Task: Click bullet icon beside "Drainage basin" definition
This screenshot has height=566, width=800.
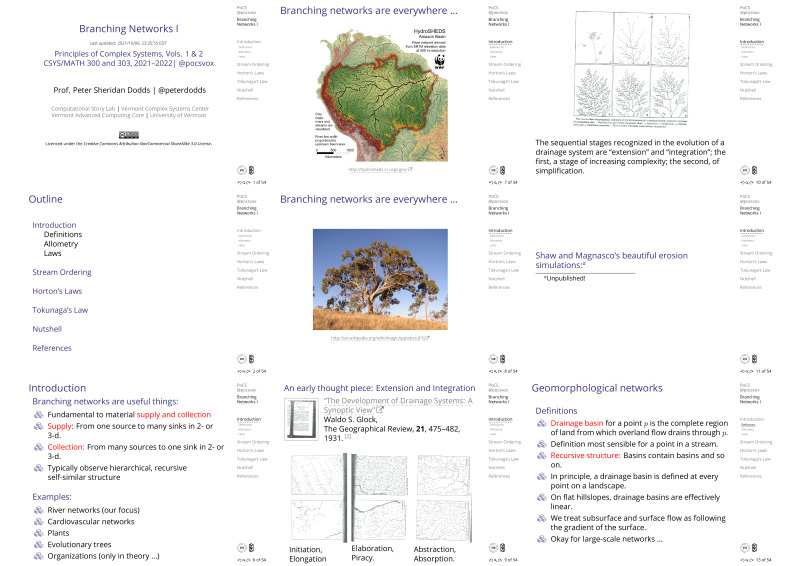Action: point(542,423)
